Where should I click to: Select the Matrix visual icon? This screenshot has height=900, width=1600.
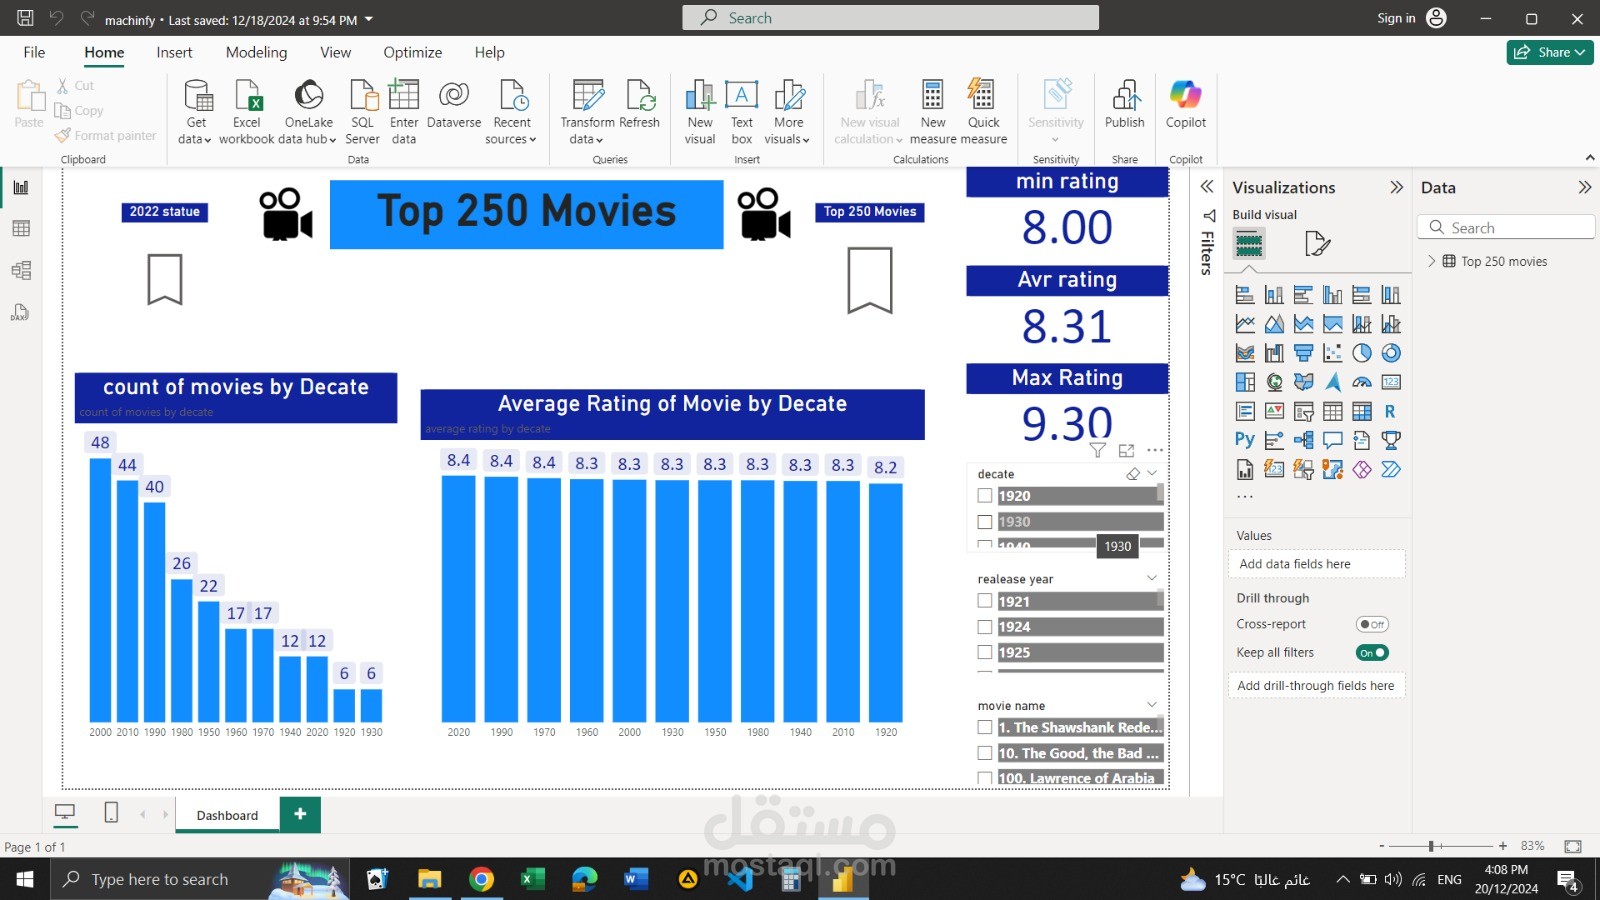(x=1362, y=411)
